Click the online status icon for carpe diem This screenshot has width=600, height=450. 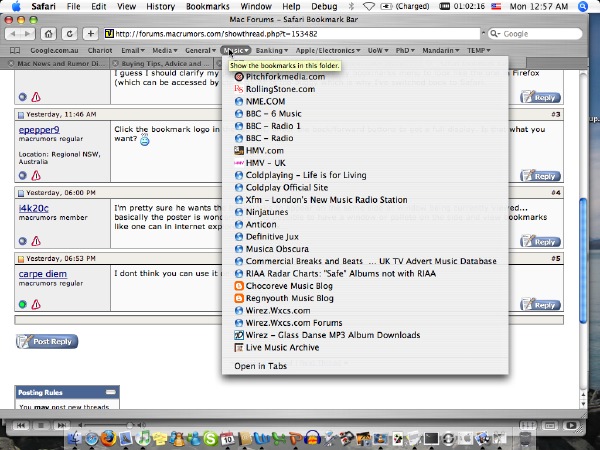point(23,304)
